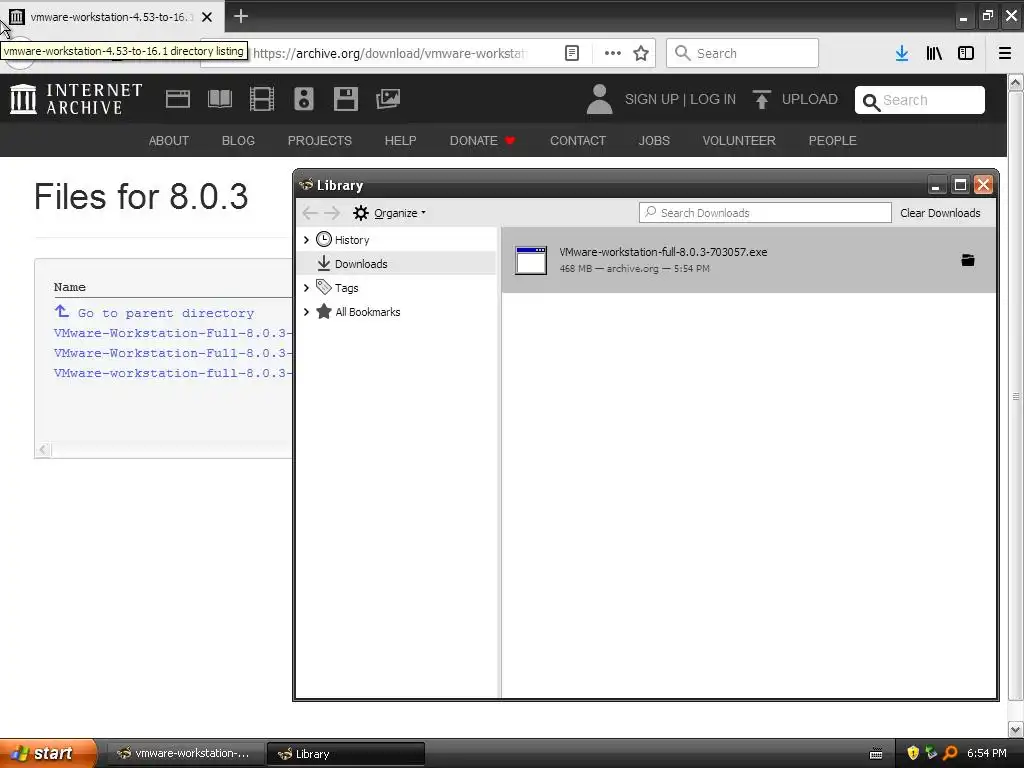Image resolution: width=1024 pixels, height=768 pixels.
Task: Open the ABOUT menu item
Action: [x=168, y=140]
